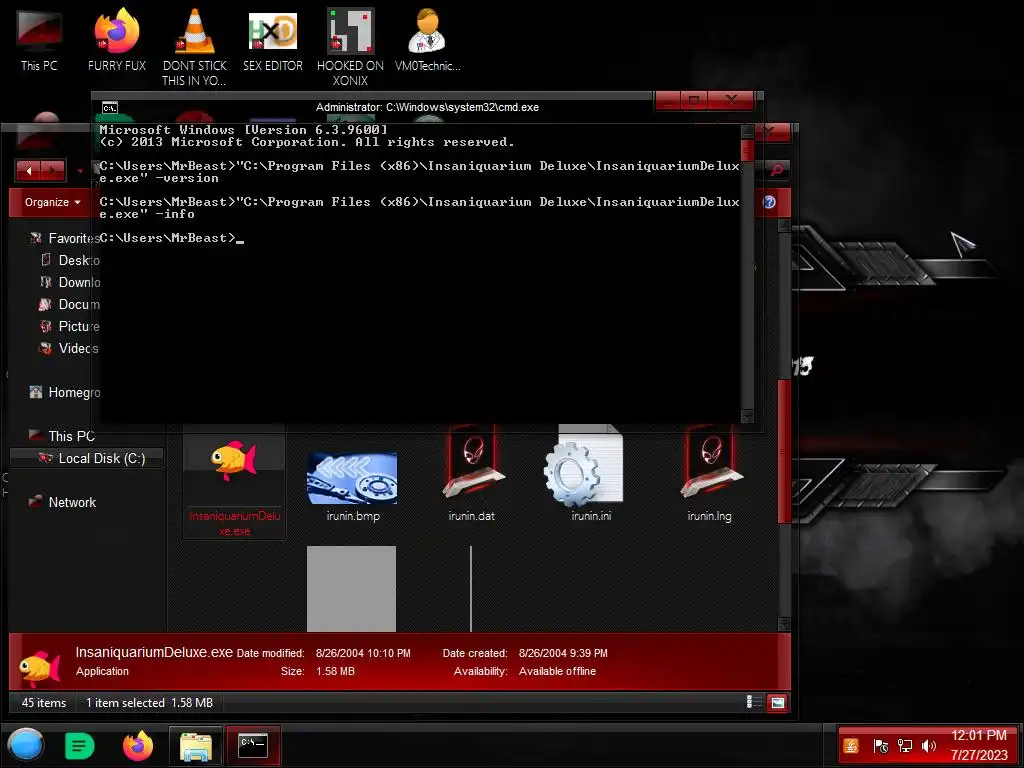The height and width of the screenshot is (768, 1024).
Task: Open the This PC desktop icon
Action: (39, 41)
